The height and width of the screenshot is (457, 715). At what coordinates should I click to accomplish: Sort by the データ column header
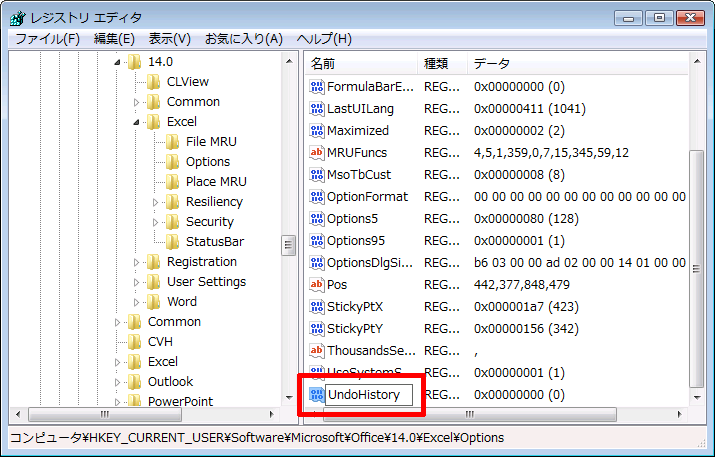tap(577, 63)
